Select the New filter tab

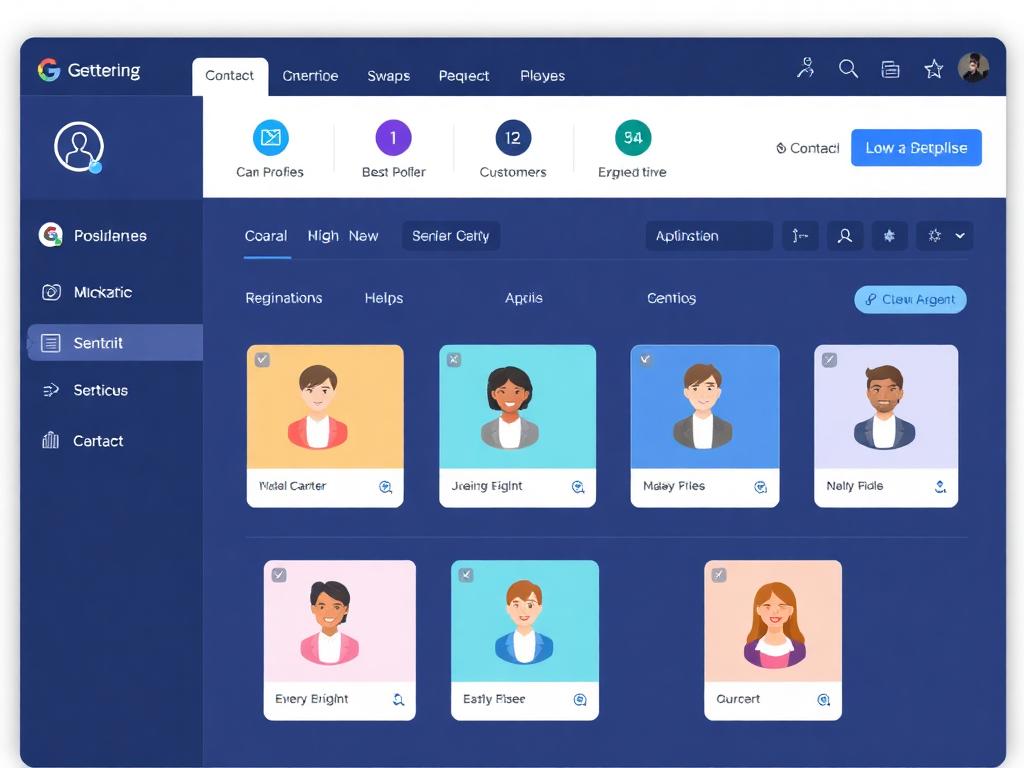pyautogui.click(x=363, y=236)
